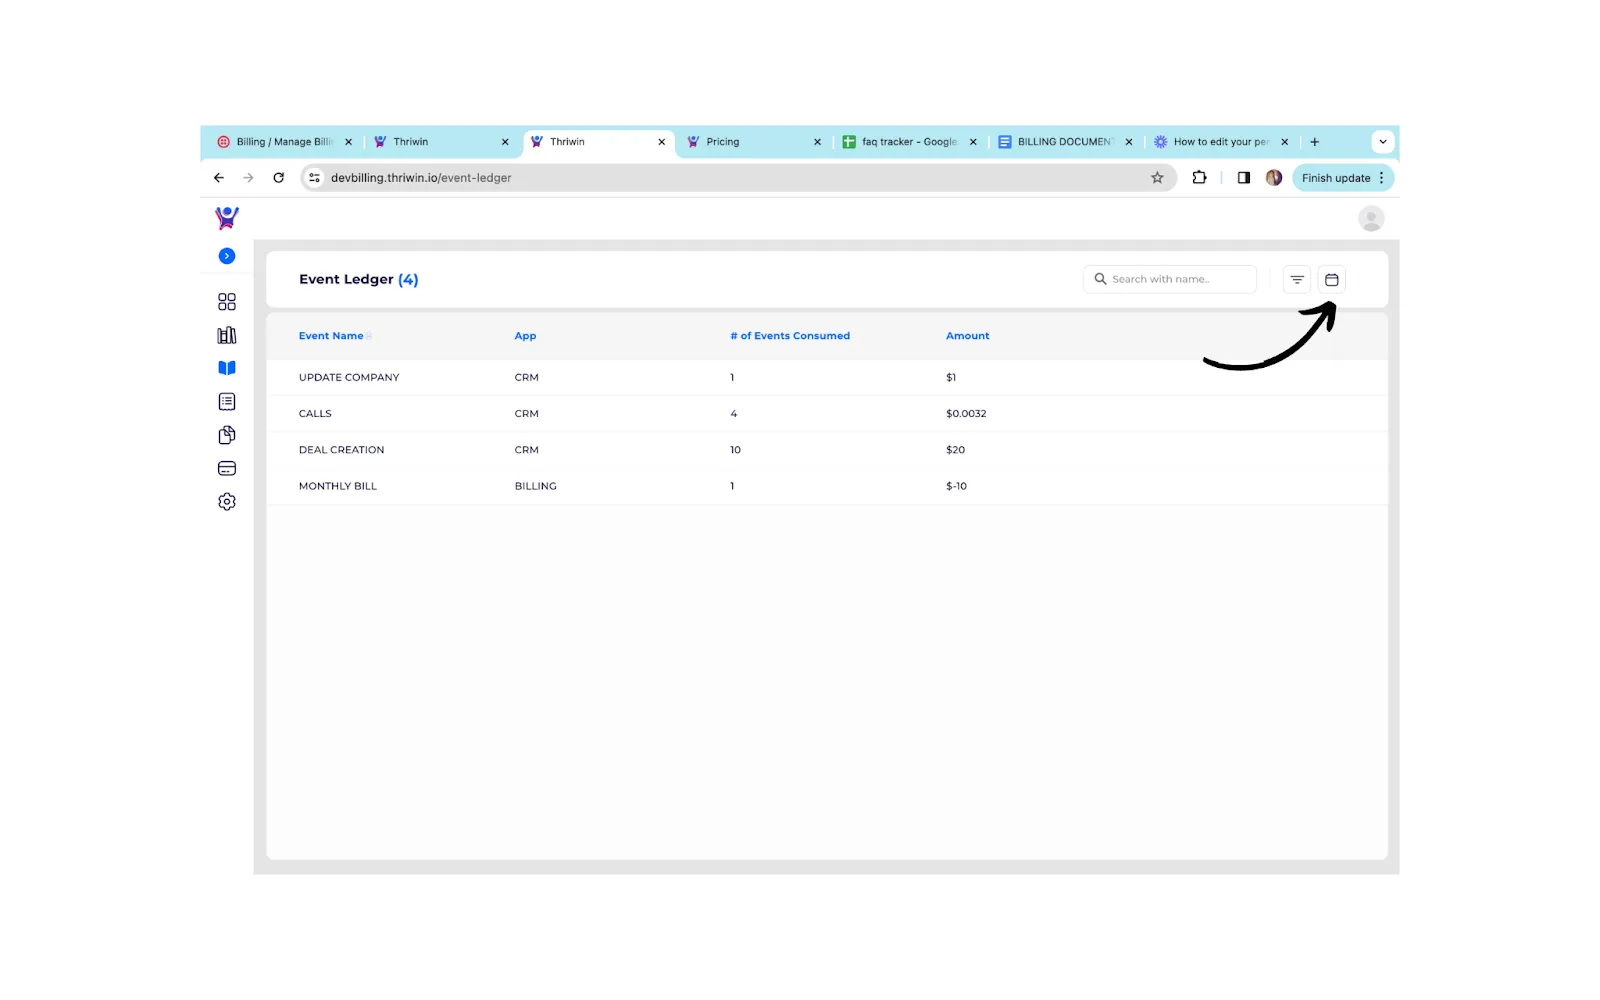Click the magnifier icon in search box
1600x1000 pixels.
pyautogui.click(x=1100, y=279)
